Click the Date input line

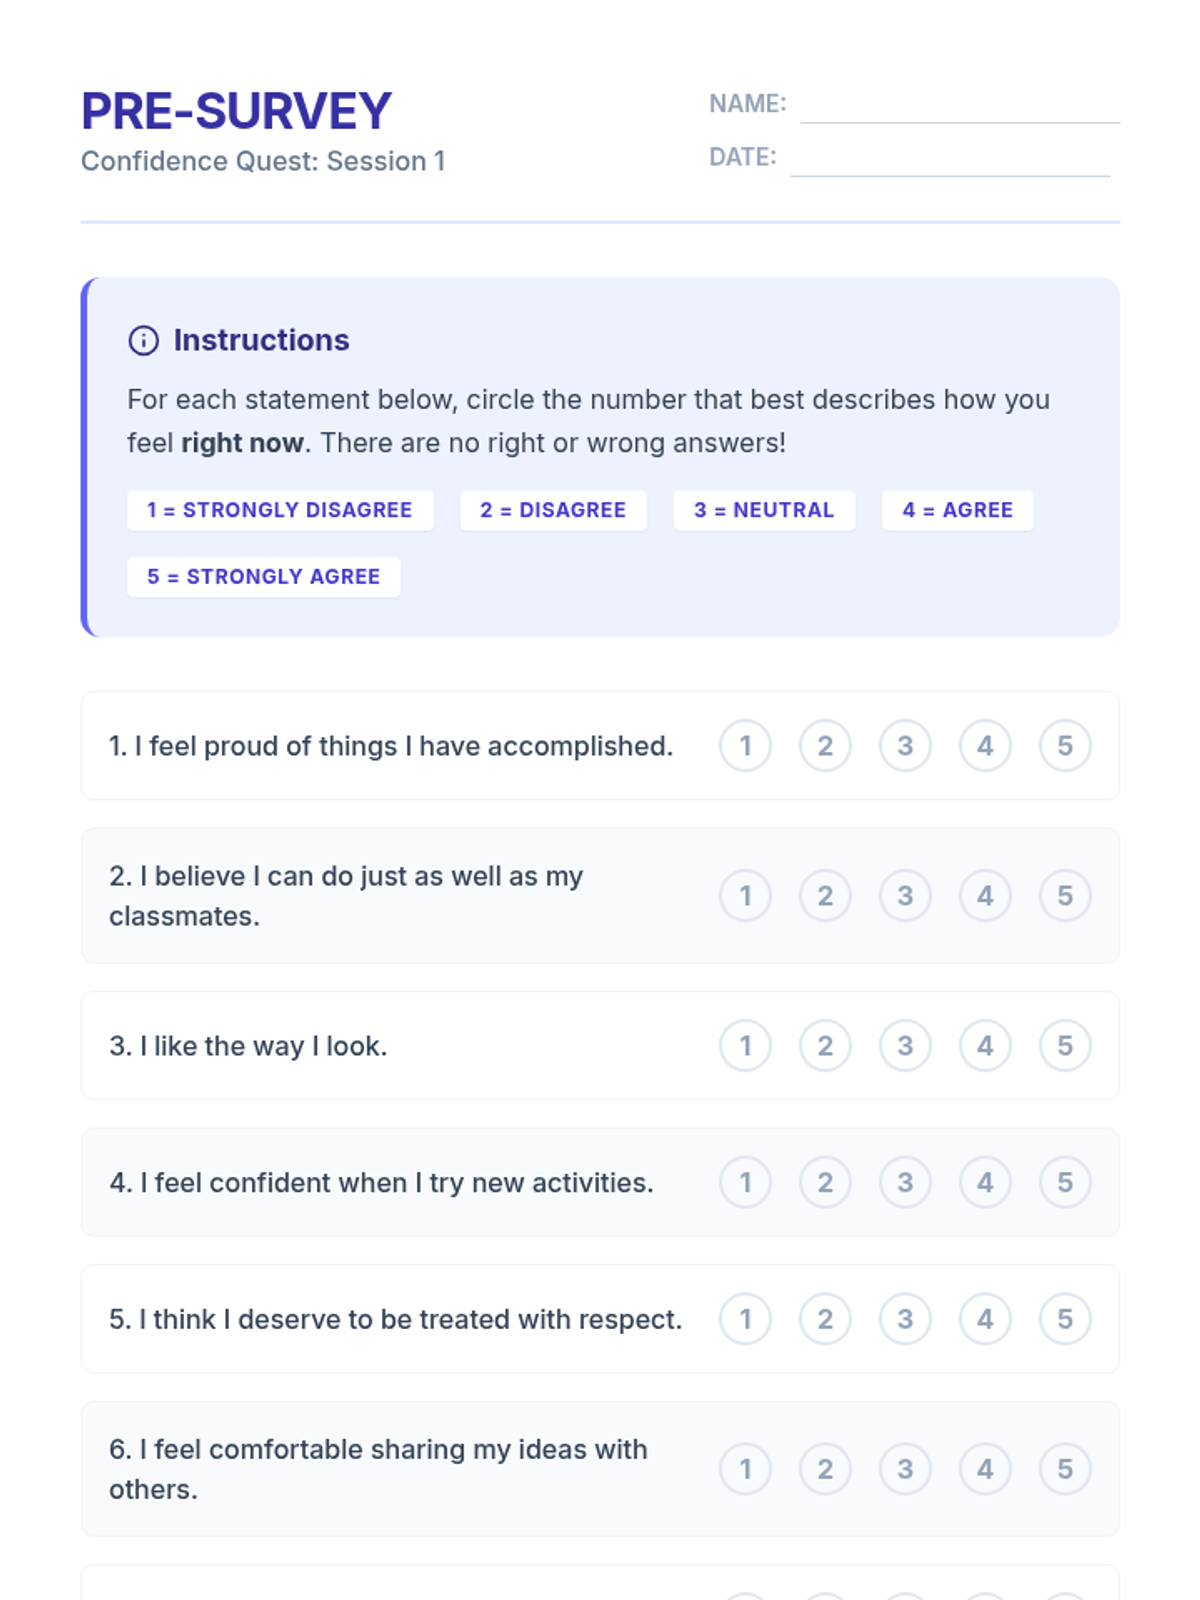[949, 159]
